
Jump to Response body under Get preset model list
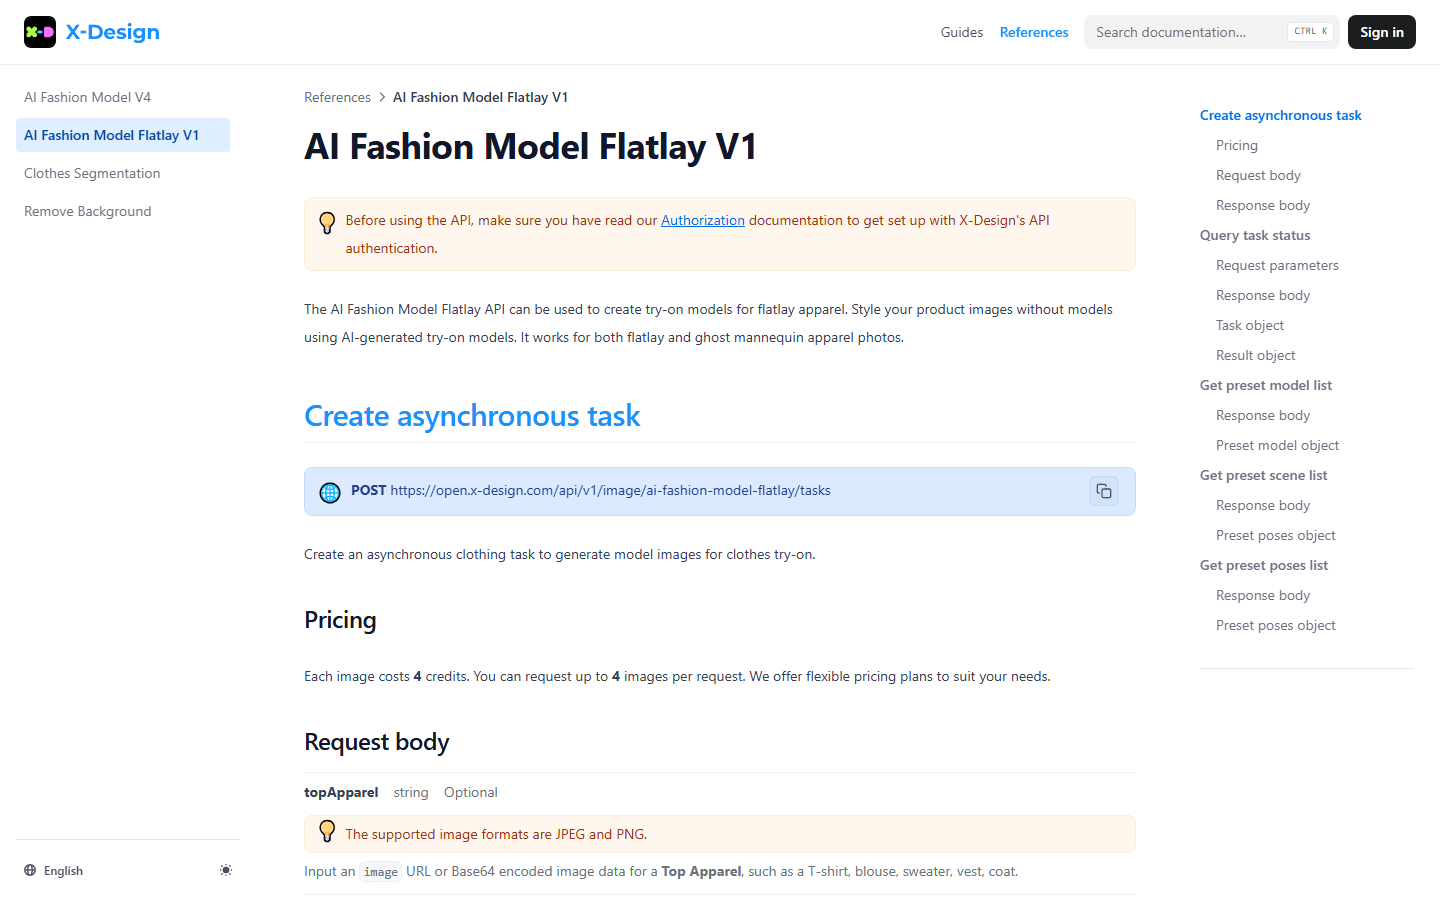pyautogui.click(x=1263, y=415)
